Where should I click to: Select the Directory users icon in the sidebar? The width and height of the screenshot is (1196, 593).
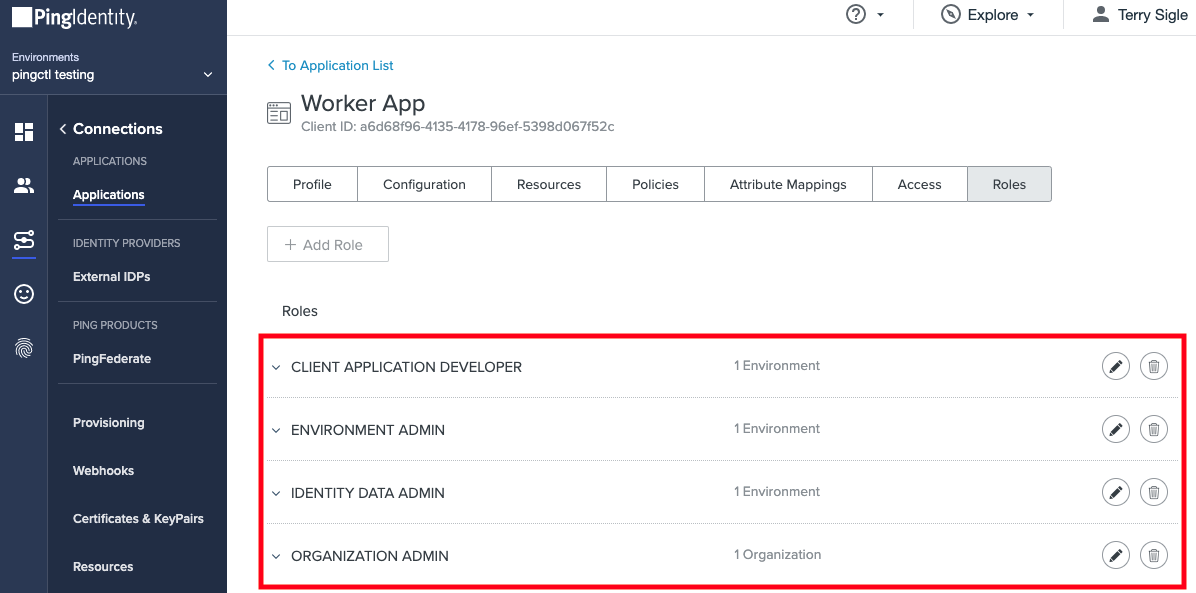tap(23, 186)
